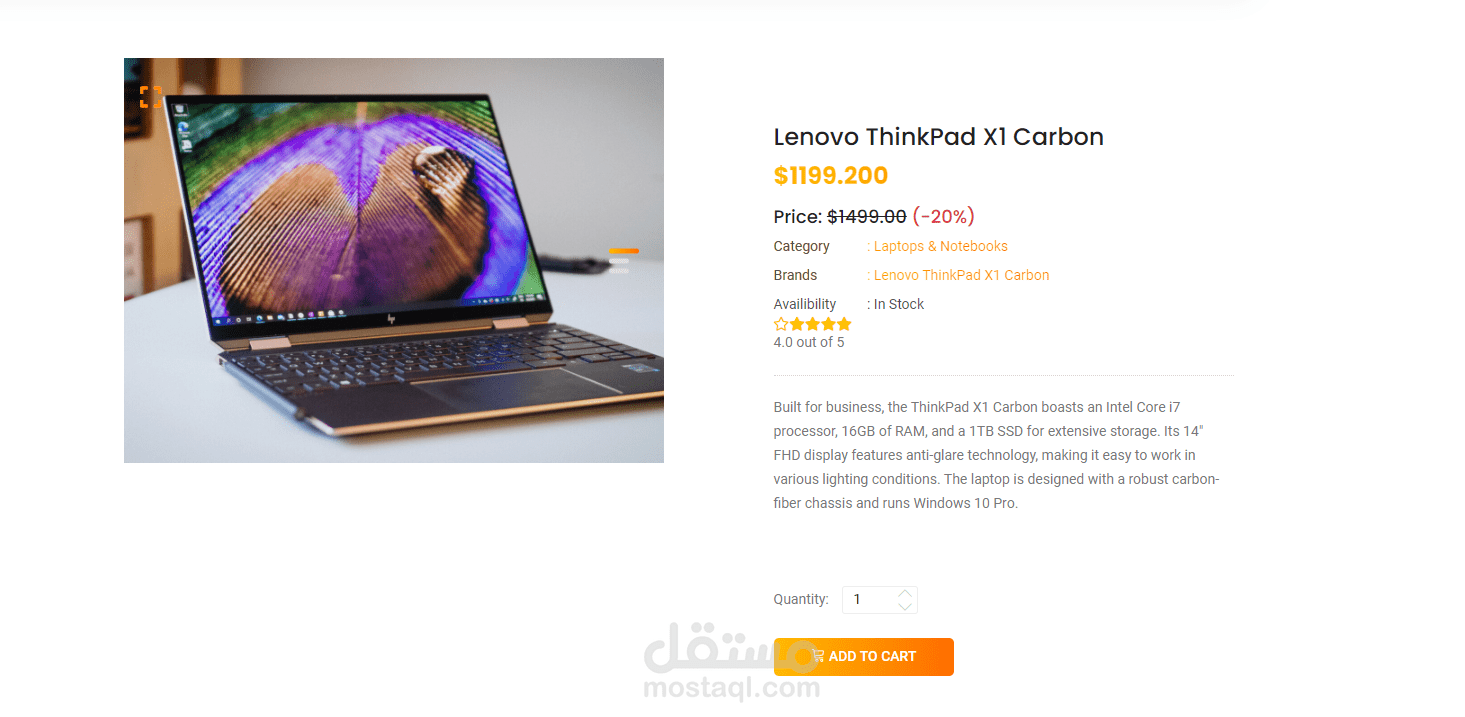Viewport: 1465px width, 717px height.
Task: Click the cart icon in Add to Cart
Action: click(817, 656)
